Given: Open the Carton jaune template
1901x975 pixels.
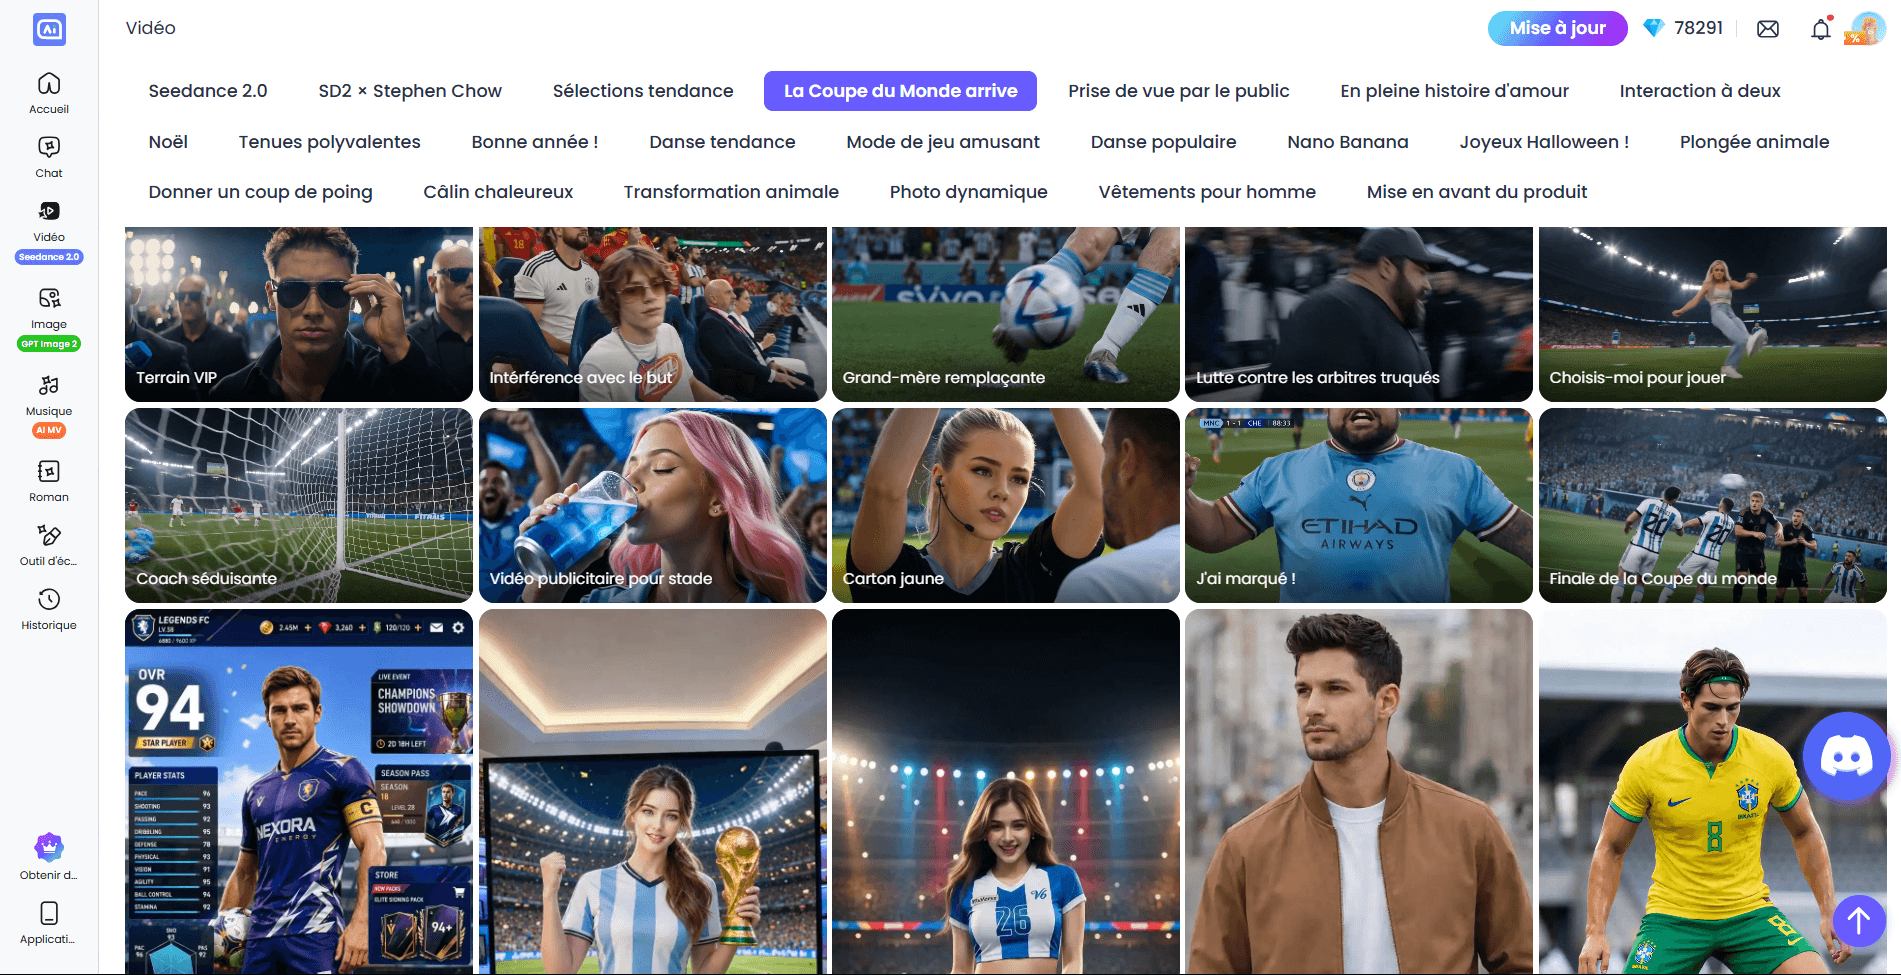Looking at the screenshot, I should [x=1006, y=505].
